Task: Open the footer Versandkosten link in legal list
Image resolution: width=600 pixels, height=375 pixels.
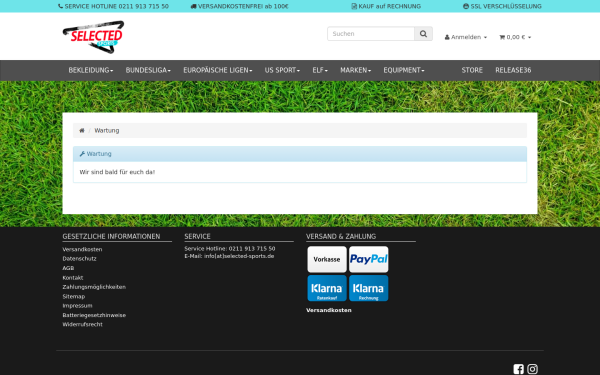Action: (x=82, y=249)
